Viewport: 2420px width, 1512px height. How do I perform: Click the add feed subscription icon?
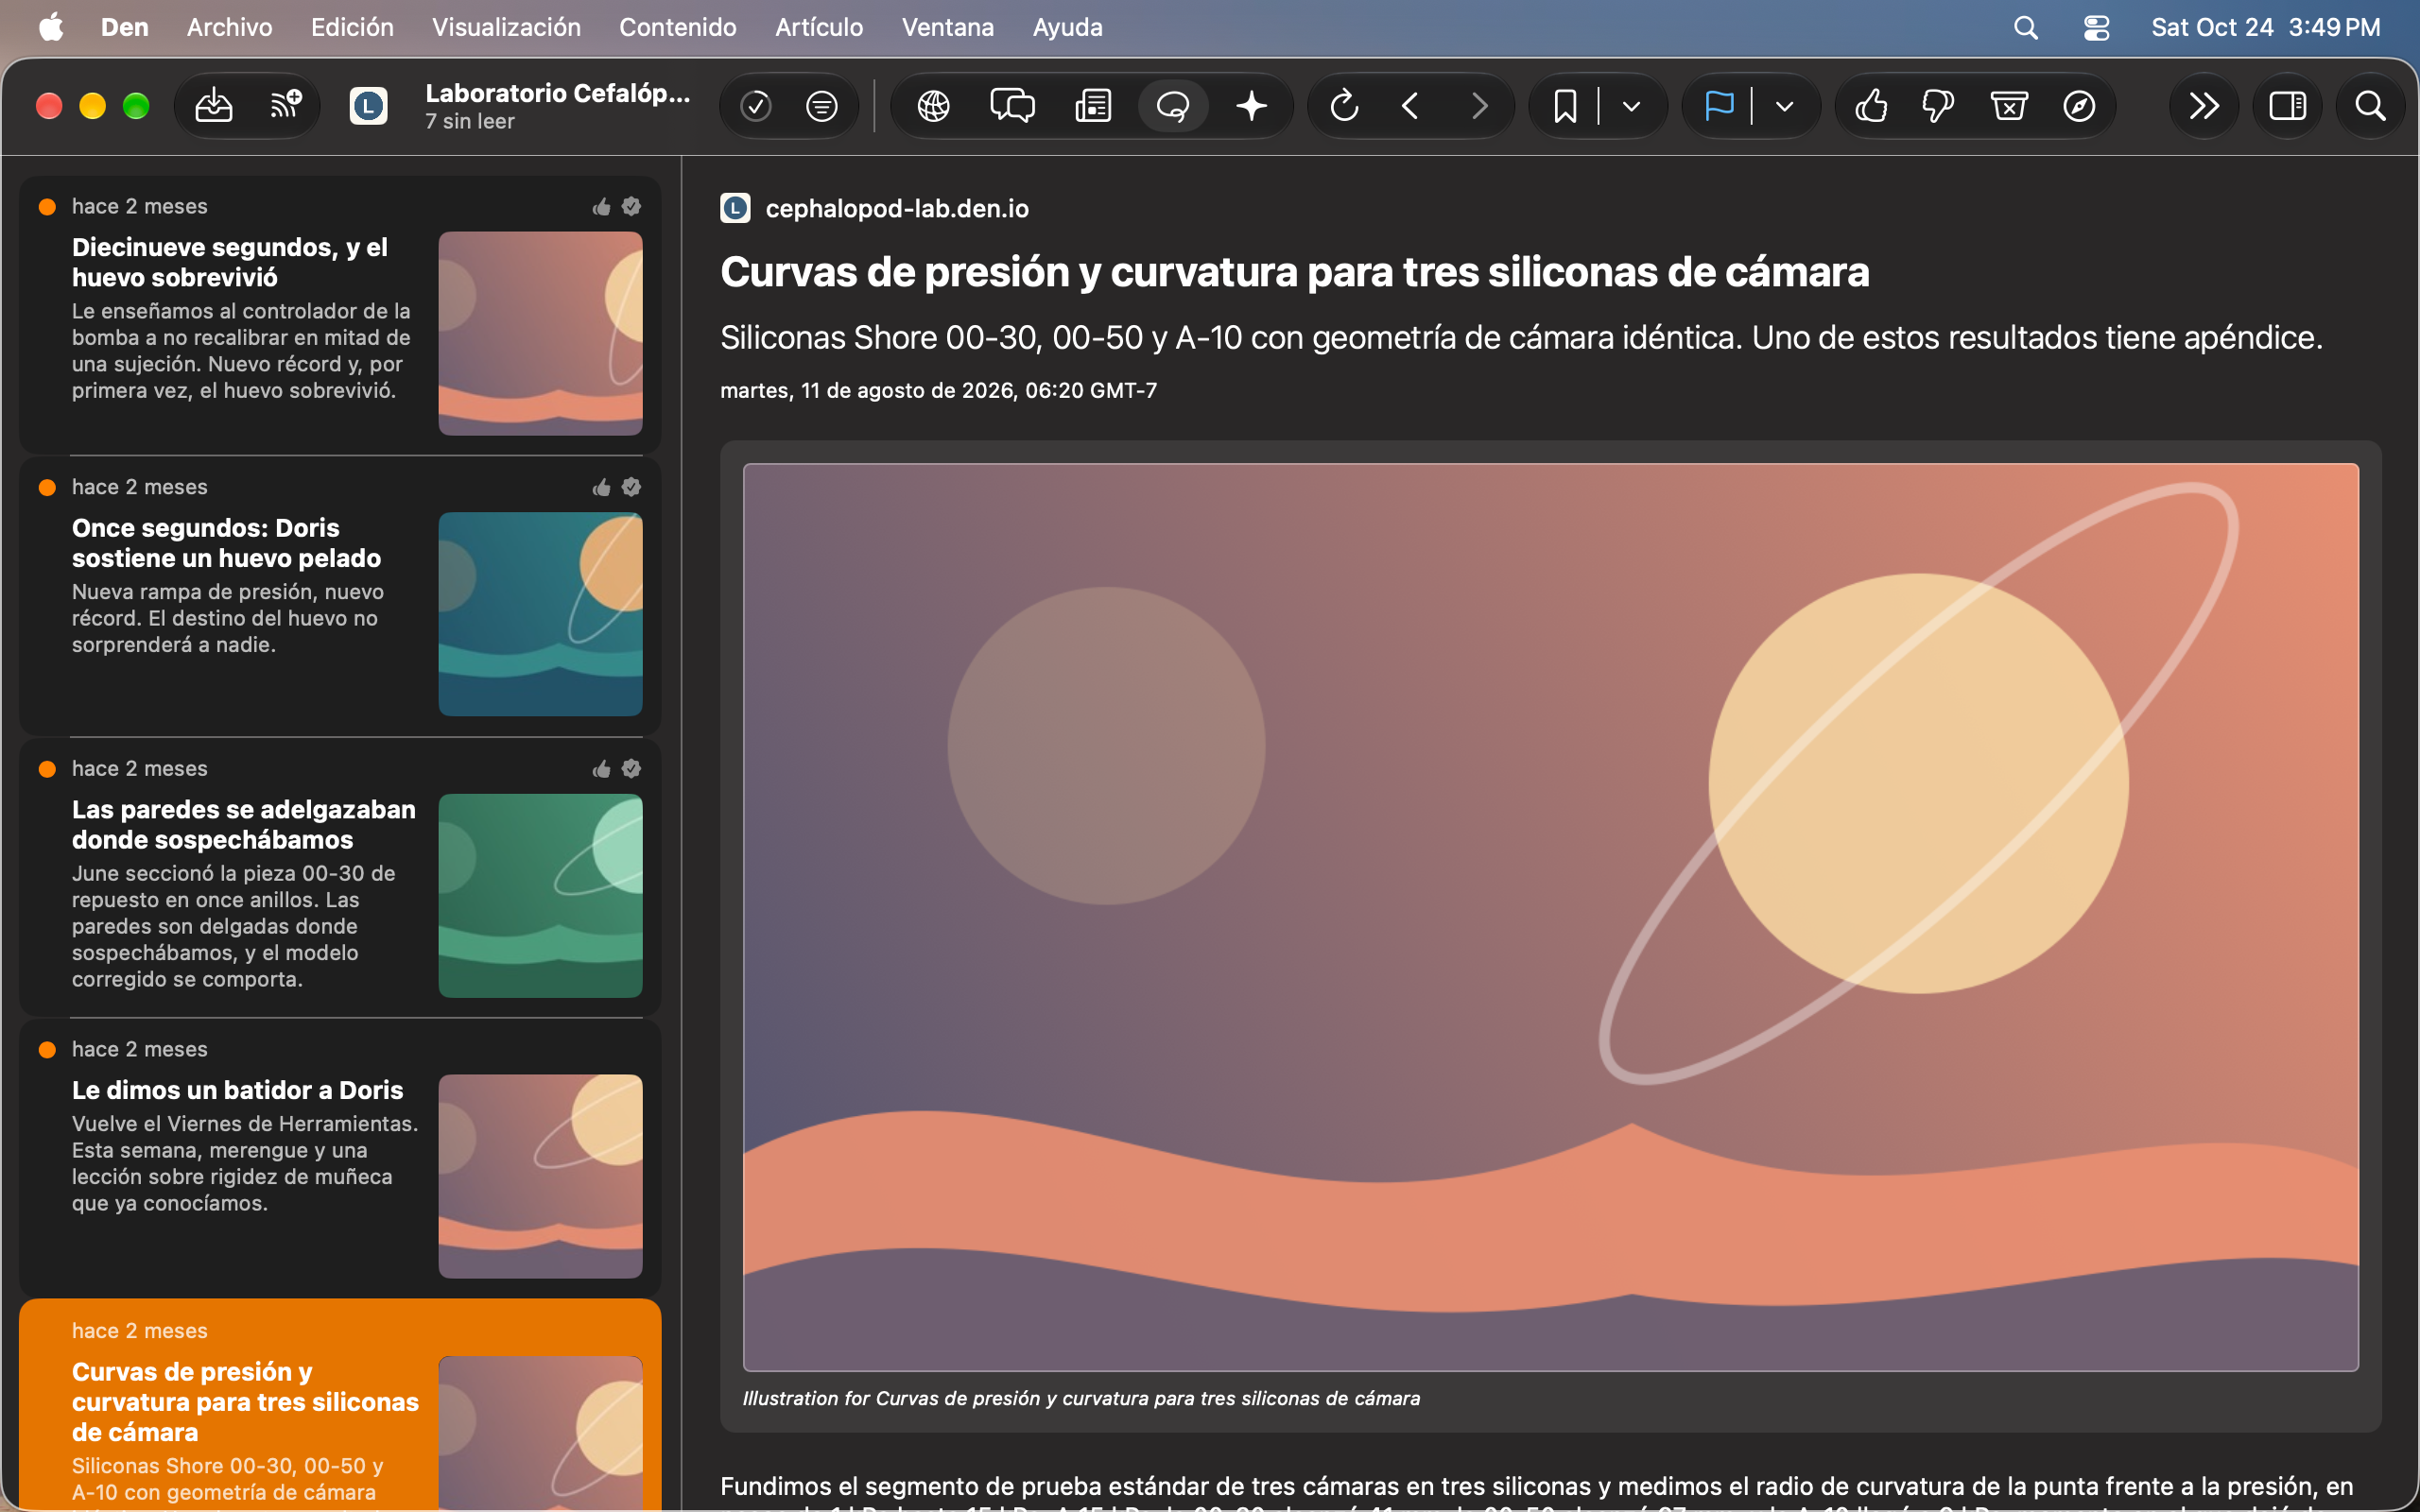click(x=286, y=105)
